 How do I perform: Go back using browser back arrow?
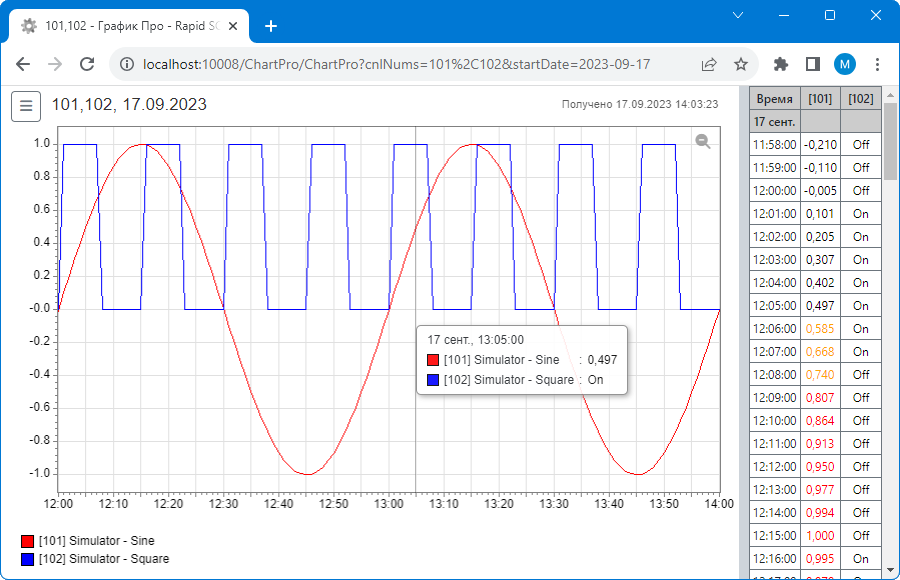point(23,64)
